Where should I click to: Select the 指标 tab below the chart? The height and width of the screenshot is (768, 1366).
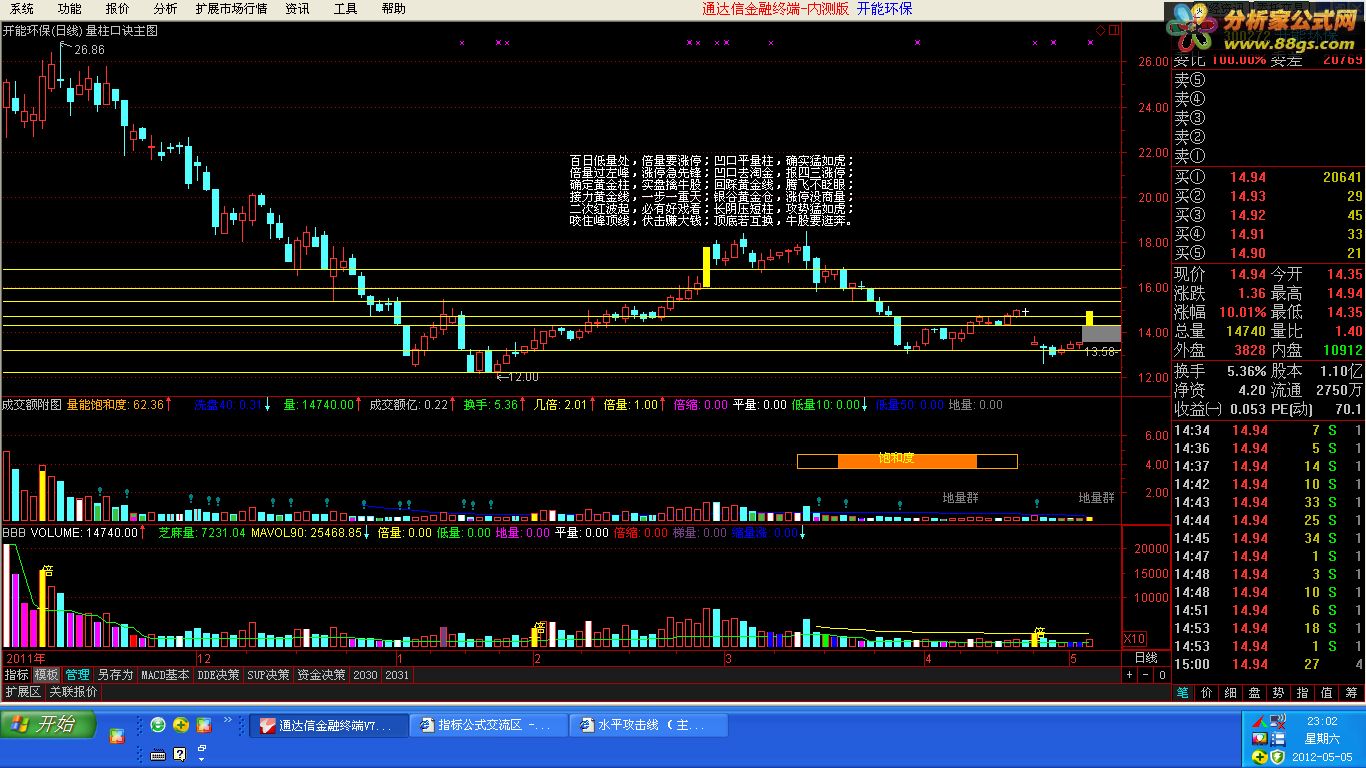point(16,675)
